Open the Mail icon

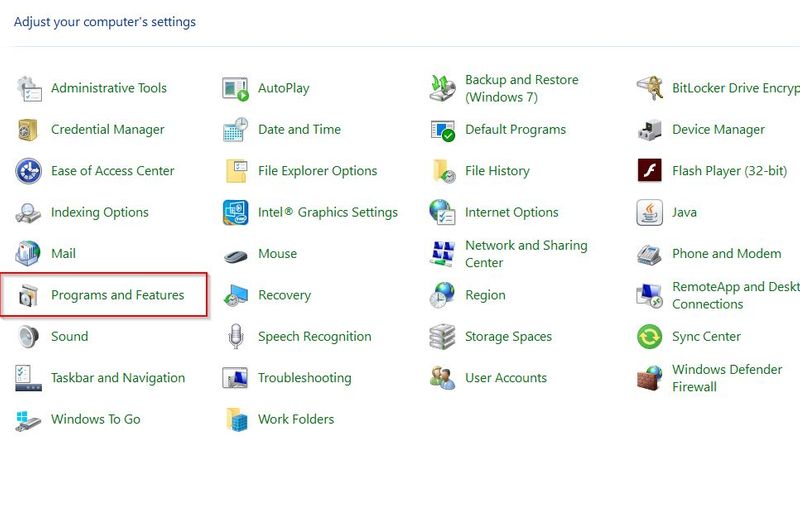coord(28,254)
